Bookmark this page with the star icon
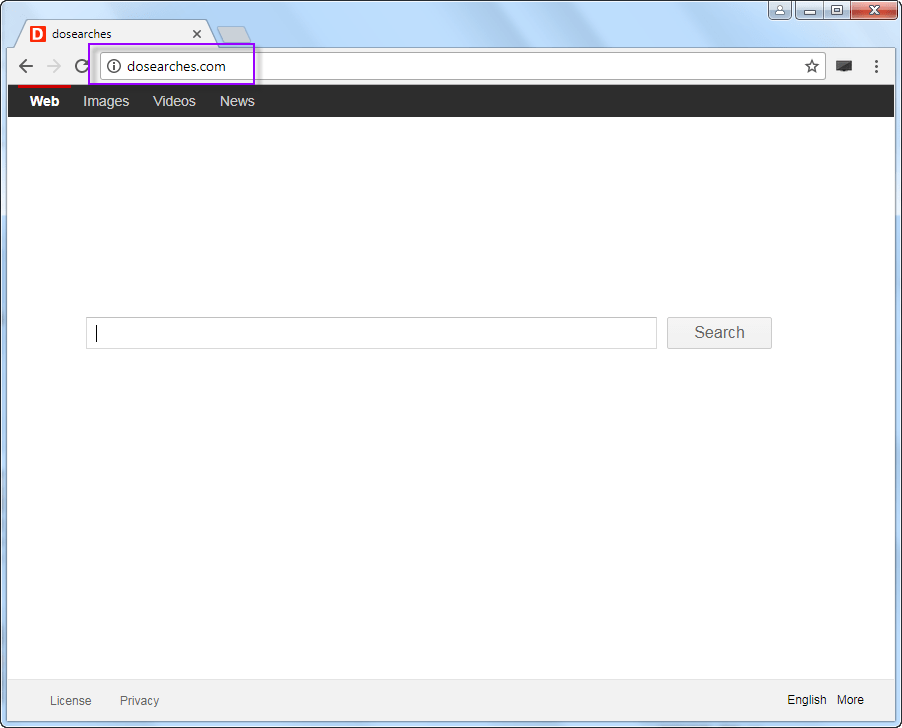This screenshot has width=902, height=728. tap(812, 66)
